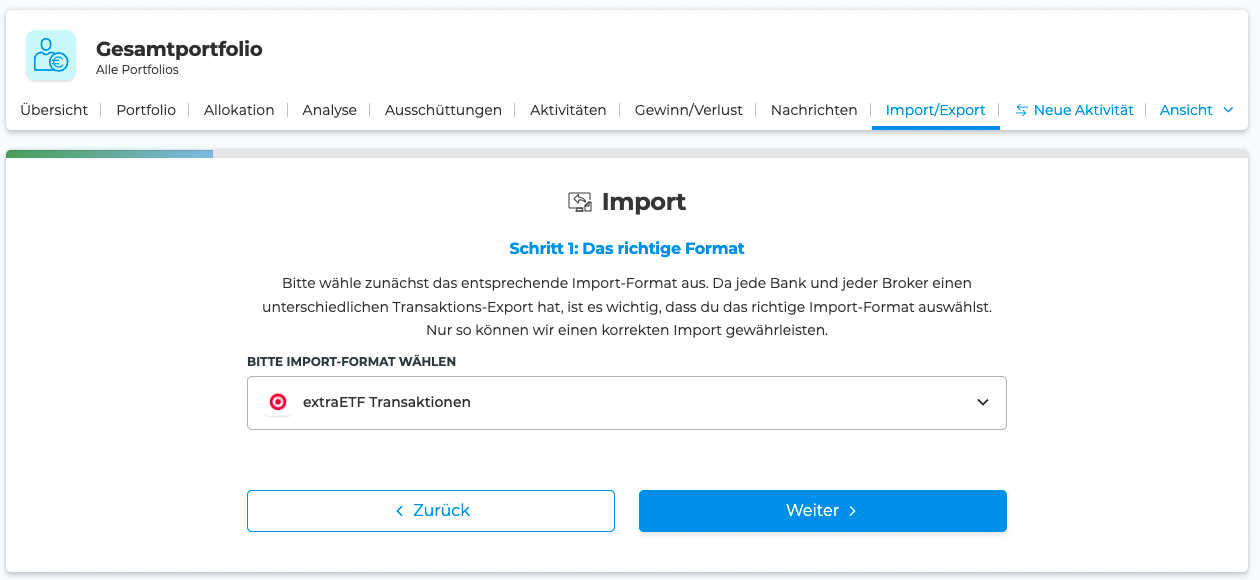
Task: Click the extraETF logo in format selector
Action: (x=278, y=402)
